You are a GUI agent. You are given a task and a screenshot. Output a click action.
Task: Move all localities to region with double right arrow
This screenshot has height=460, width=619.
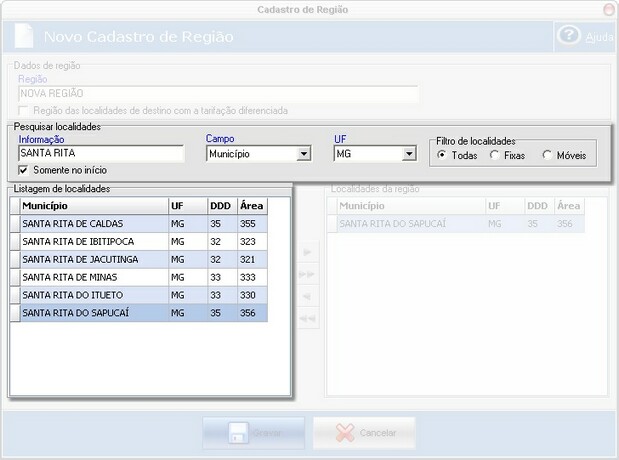click(308, 274)
